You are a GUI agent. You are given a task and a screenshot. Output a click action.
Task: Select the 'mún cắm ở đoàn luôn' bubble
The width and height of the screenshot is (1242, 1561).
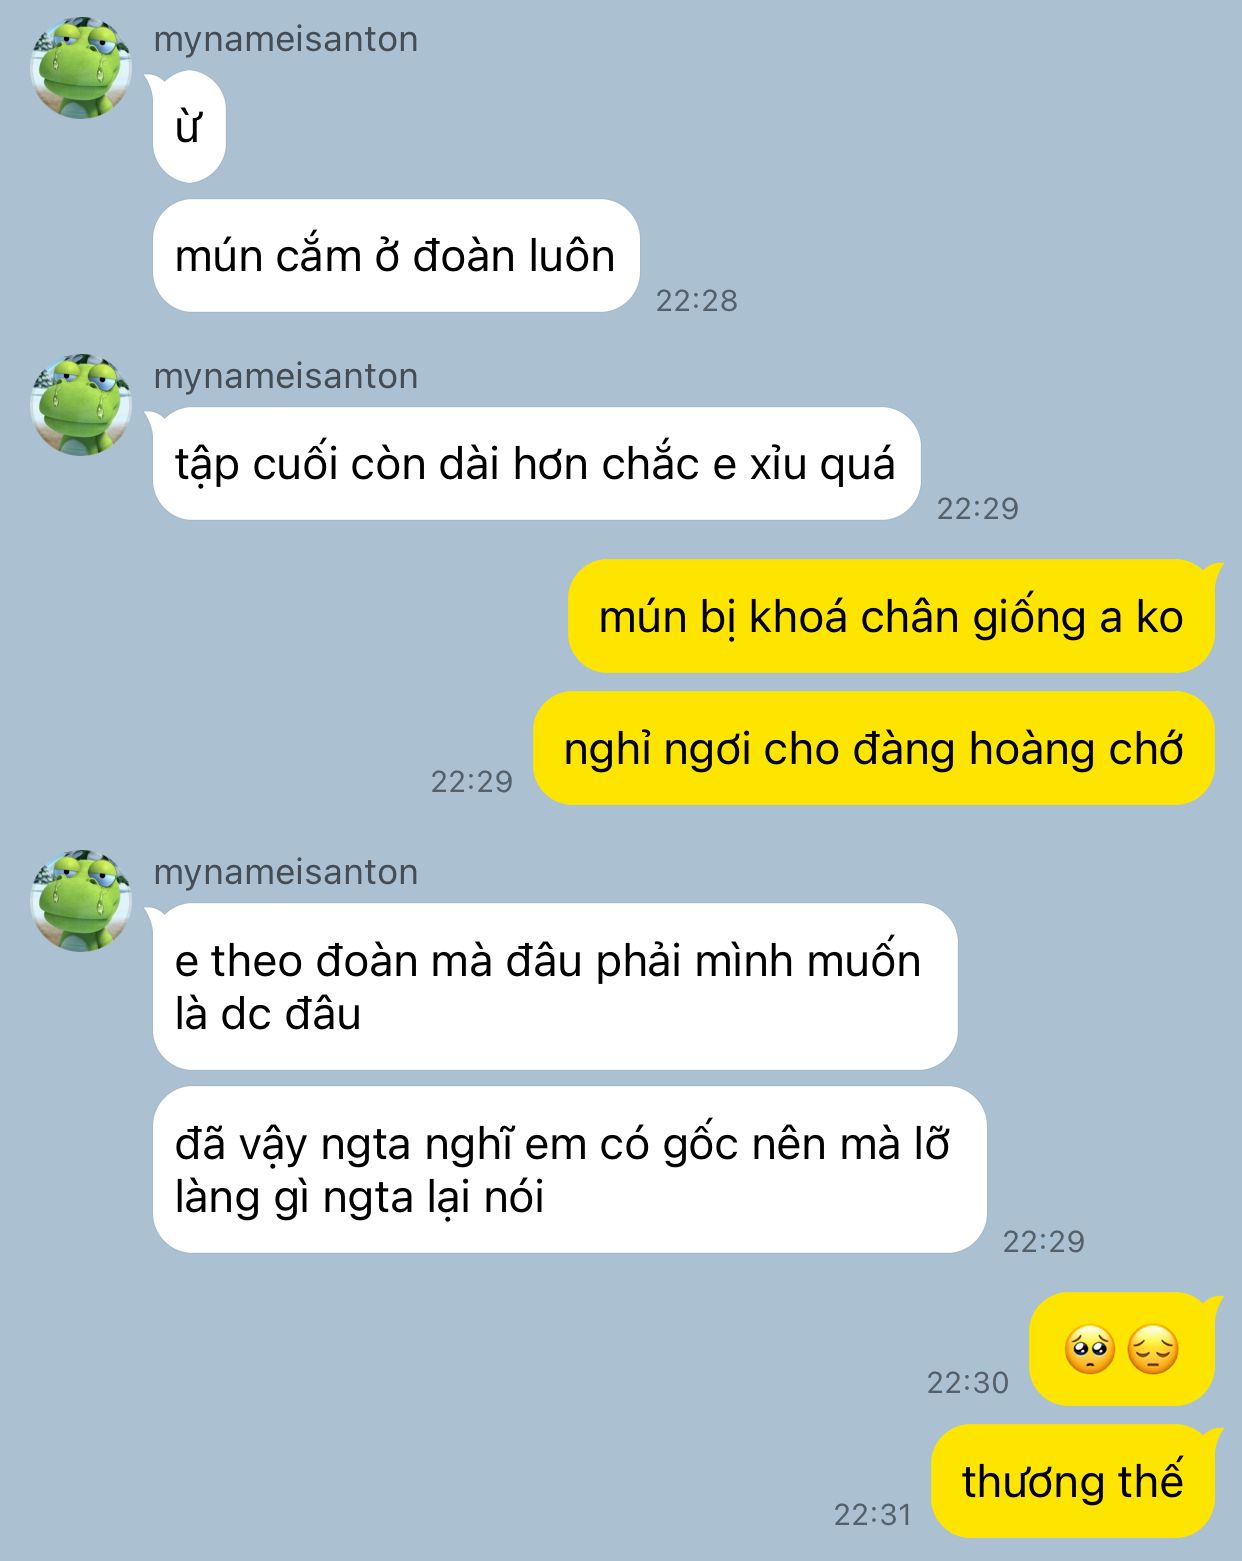click(396, 256)
